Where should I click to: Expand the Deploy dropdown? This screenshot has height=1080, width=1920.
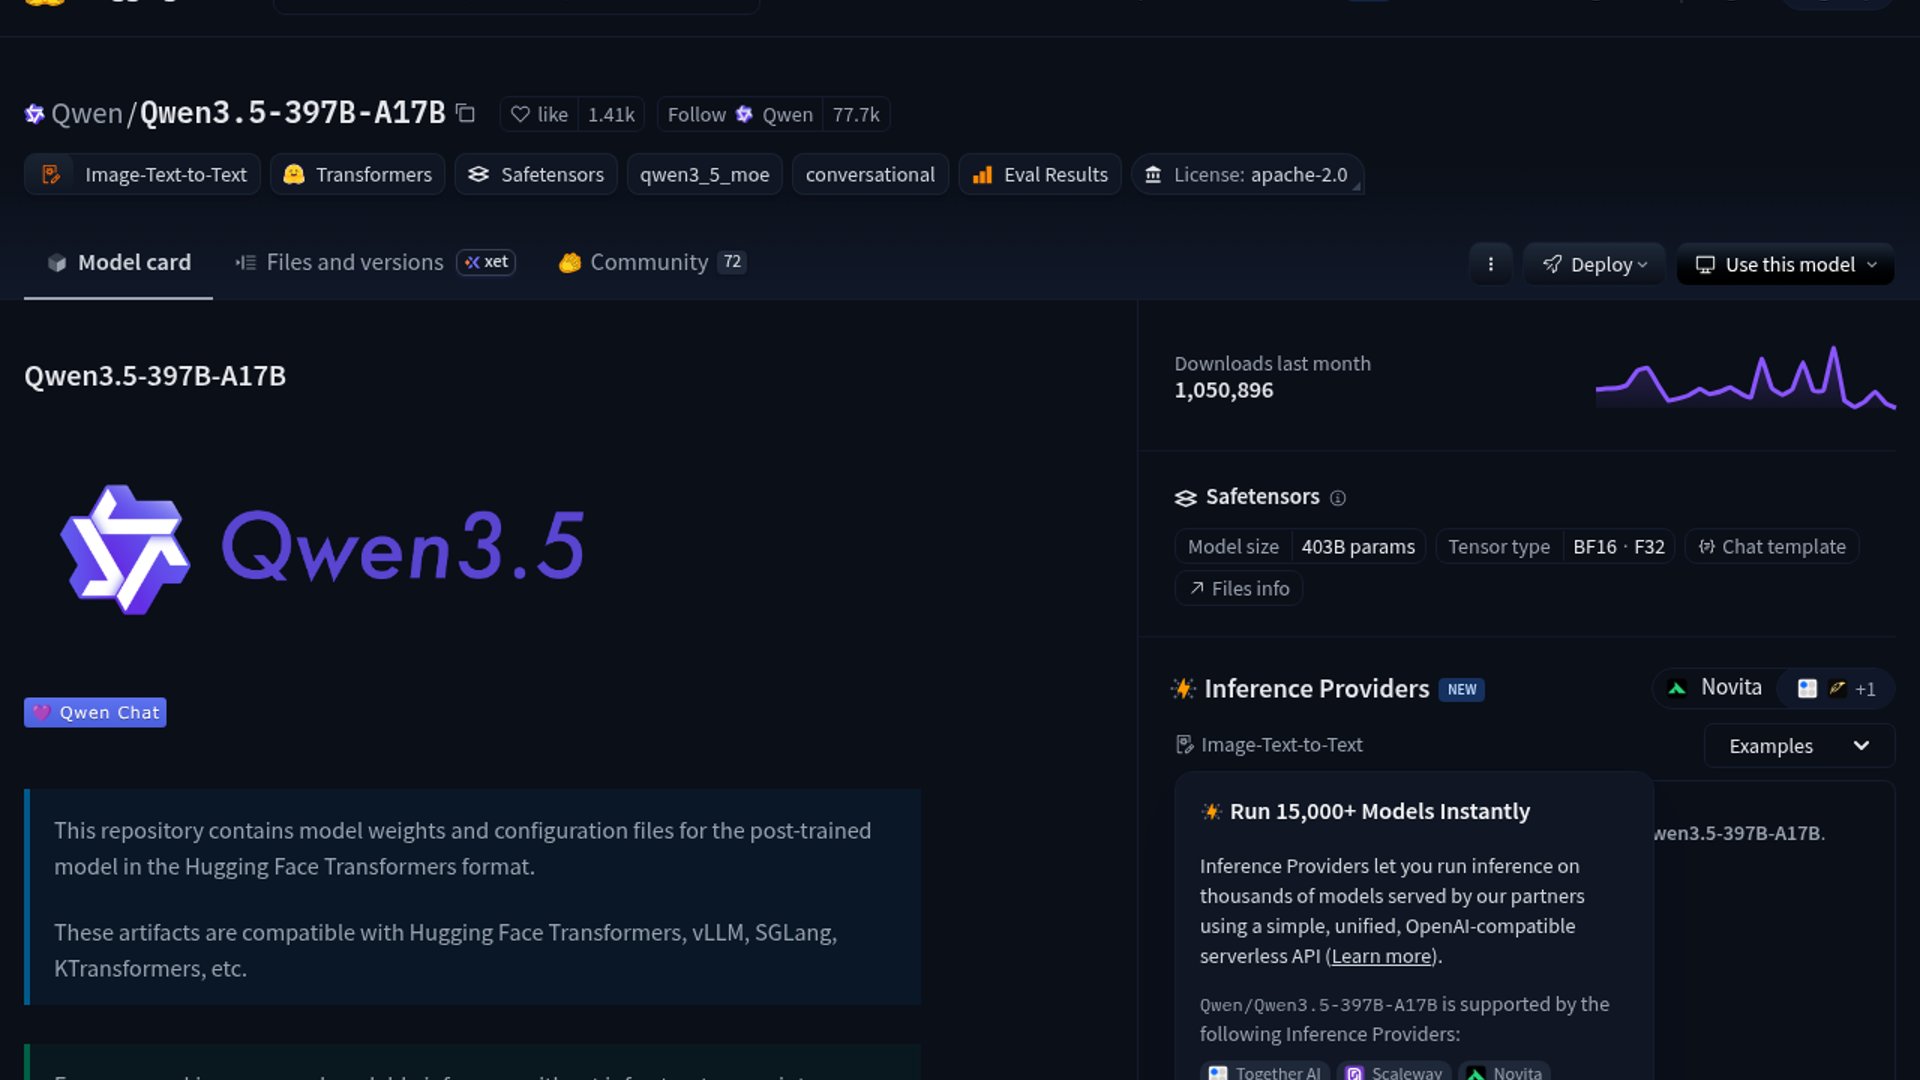pos(1594,264)
